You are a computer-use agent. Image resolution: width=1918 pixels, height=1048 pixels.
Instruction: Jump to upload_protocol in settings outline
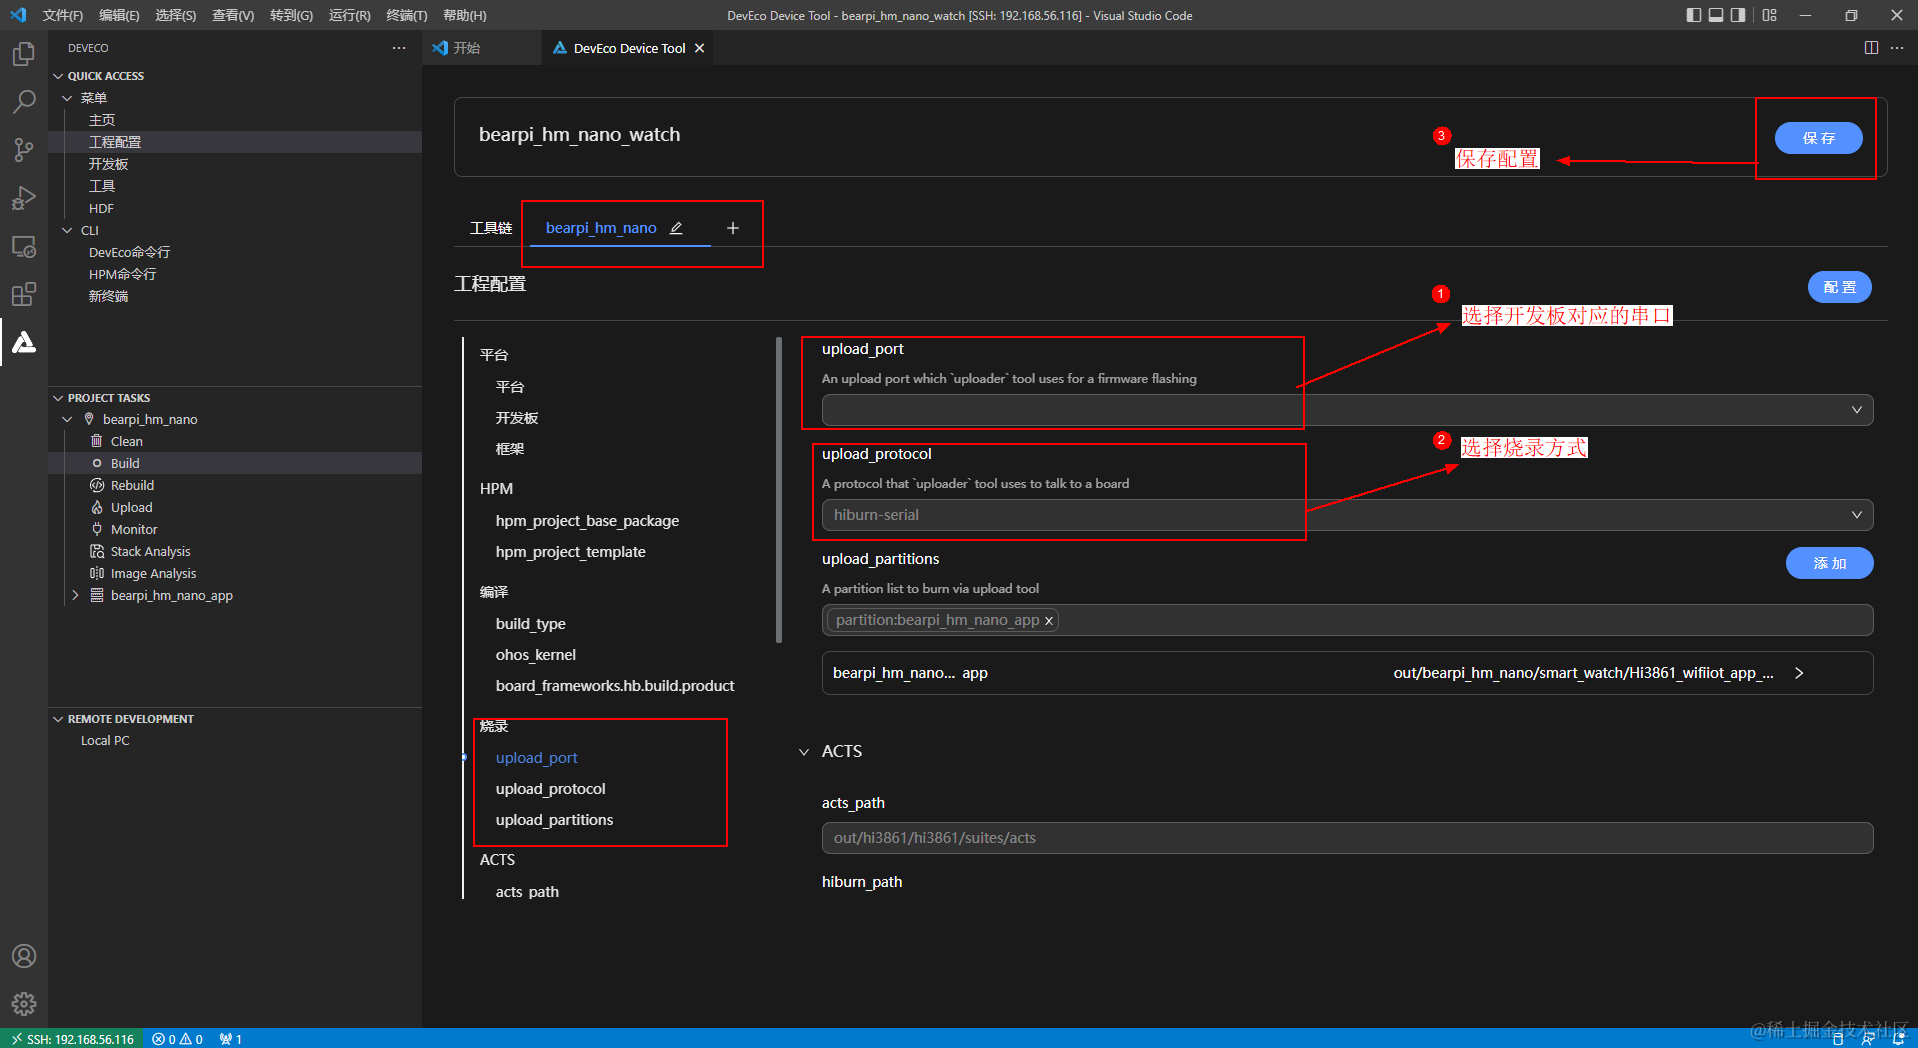550,789
